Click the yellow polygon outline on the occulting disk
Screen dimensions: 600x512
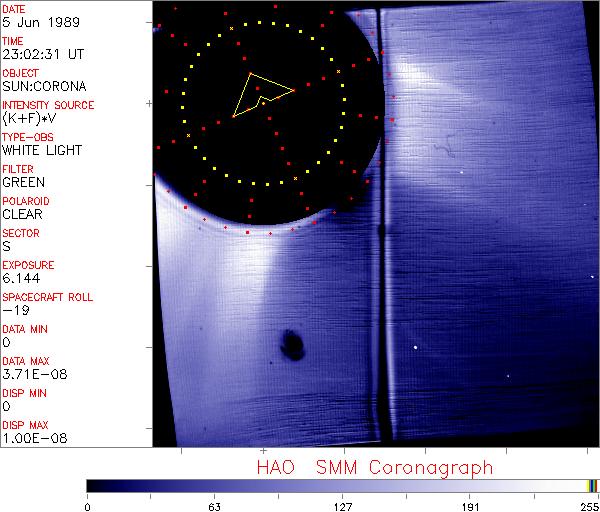[263, 95]
